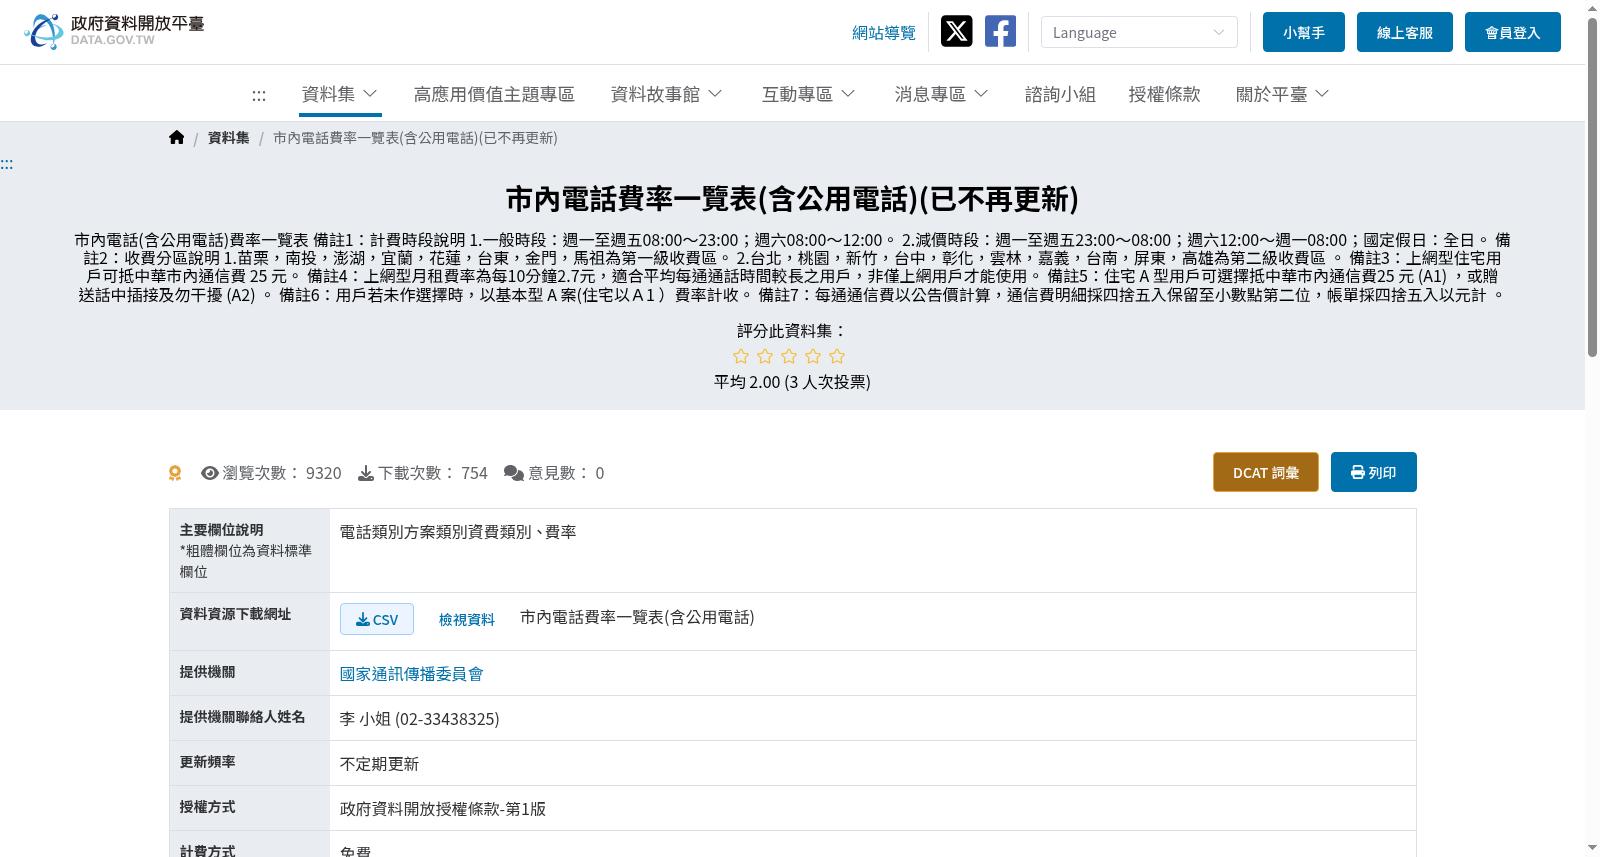This screenshot has width=1600, height=857.
Task: Click the 線上客服 button
Action: coord(1405,32)
